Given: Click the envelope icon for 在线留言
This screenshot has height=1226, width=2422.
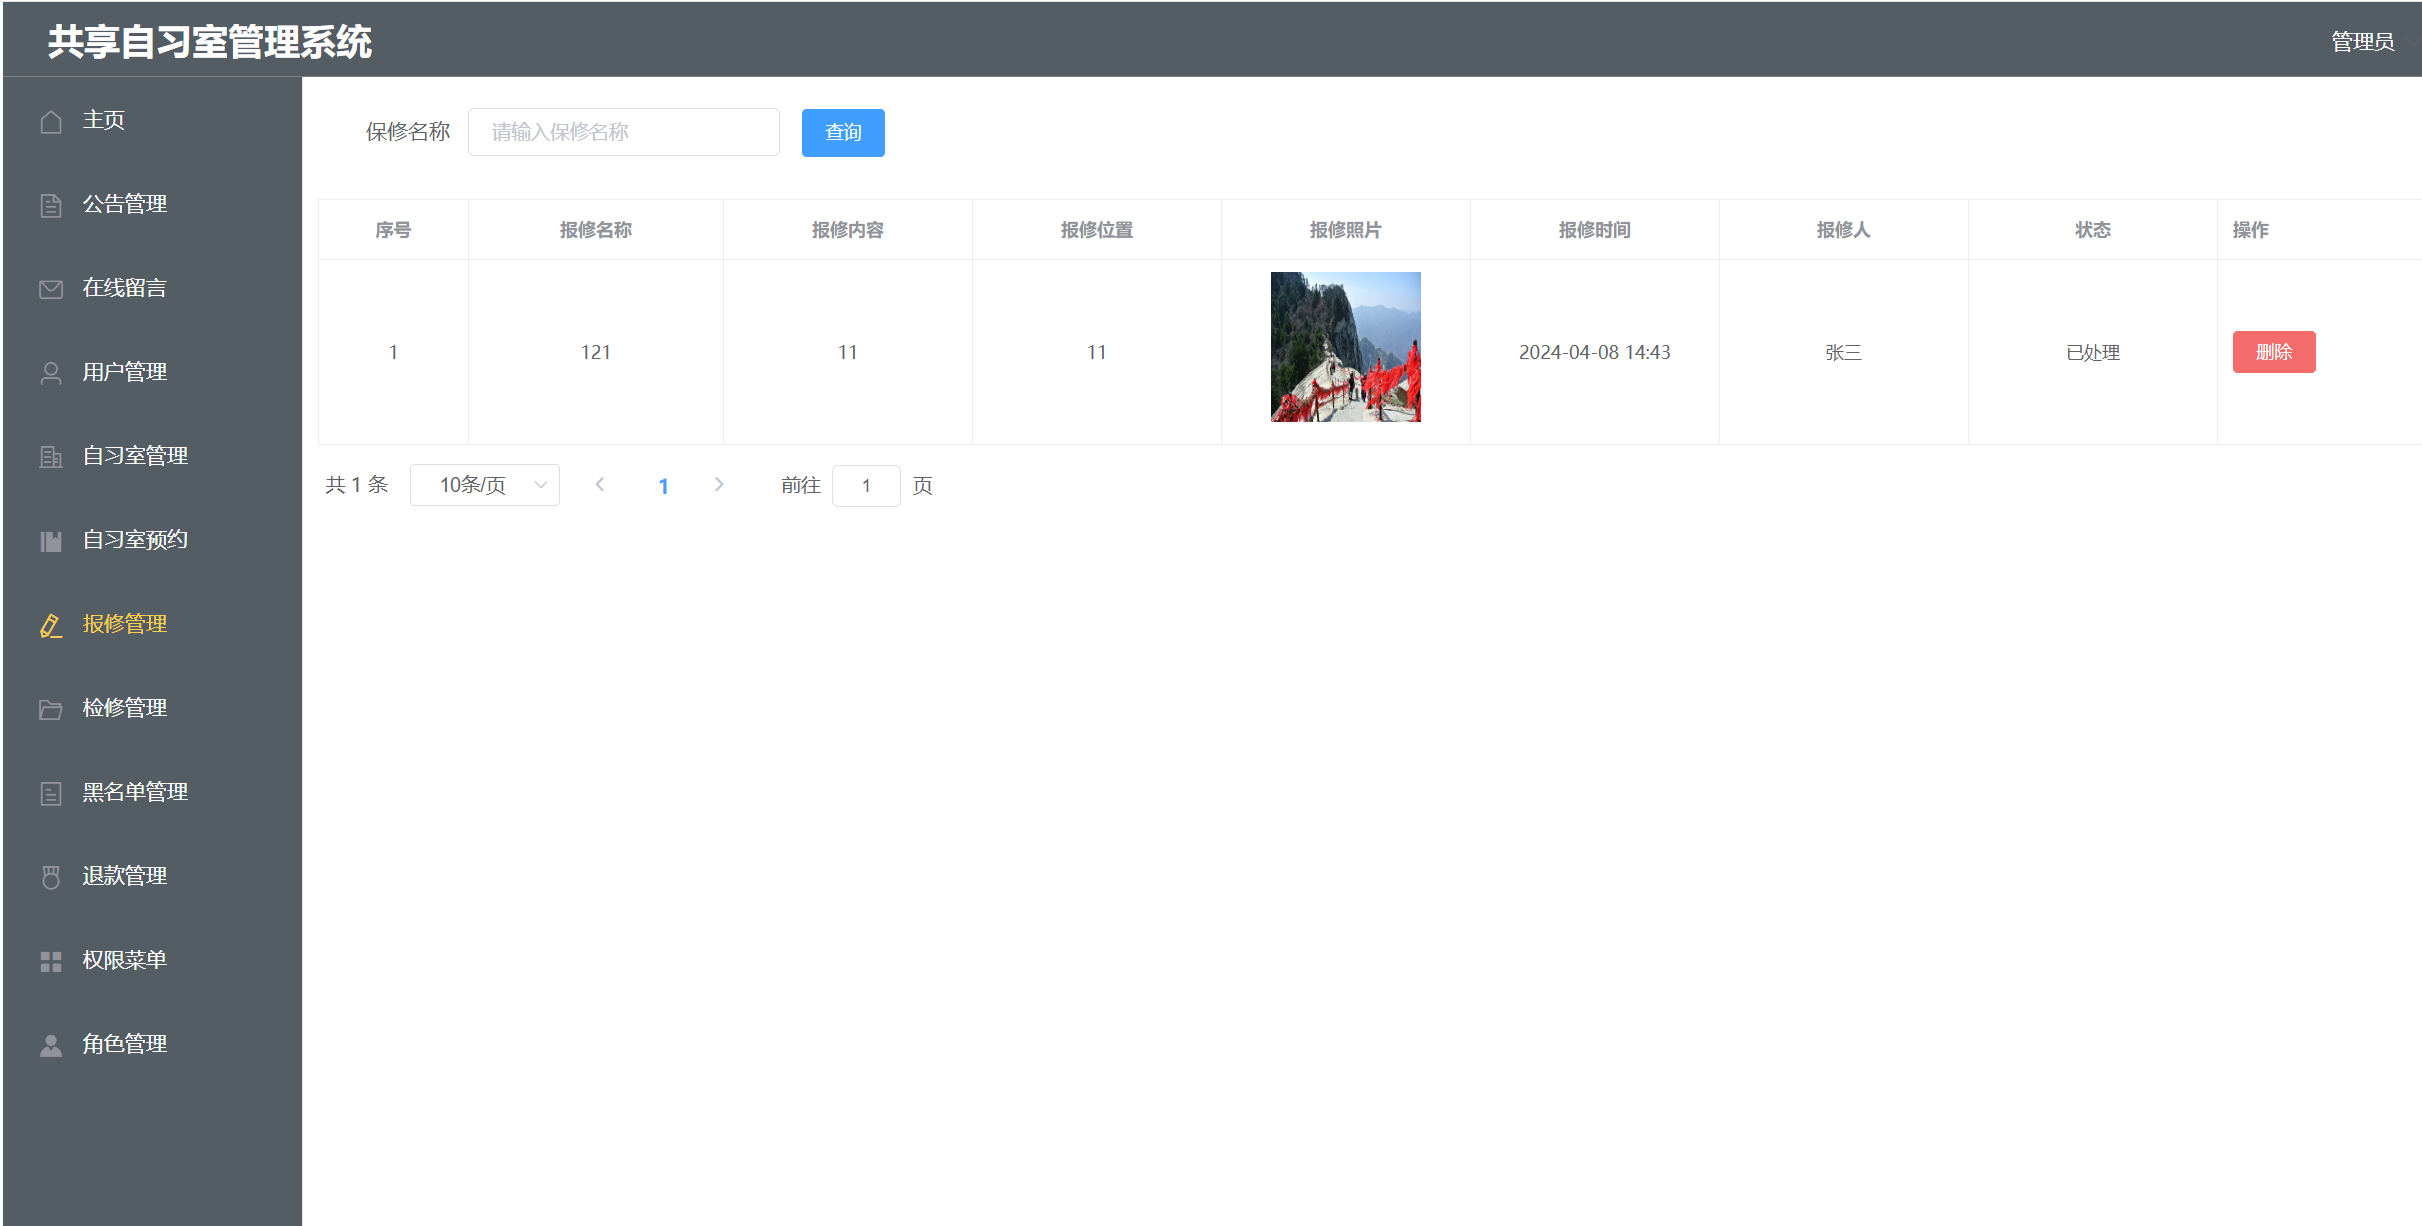Looking at the screenshot, I should pos(51,288).
